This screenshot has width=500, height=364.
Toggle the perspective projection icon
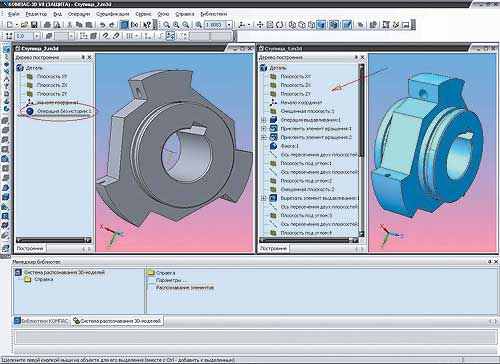coord(347,25)
